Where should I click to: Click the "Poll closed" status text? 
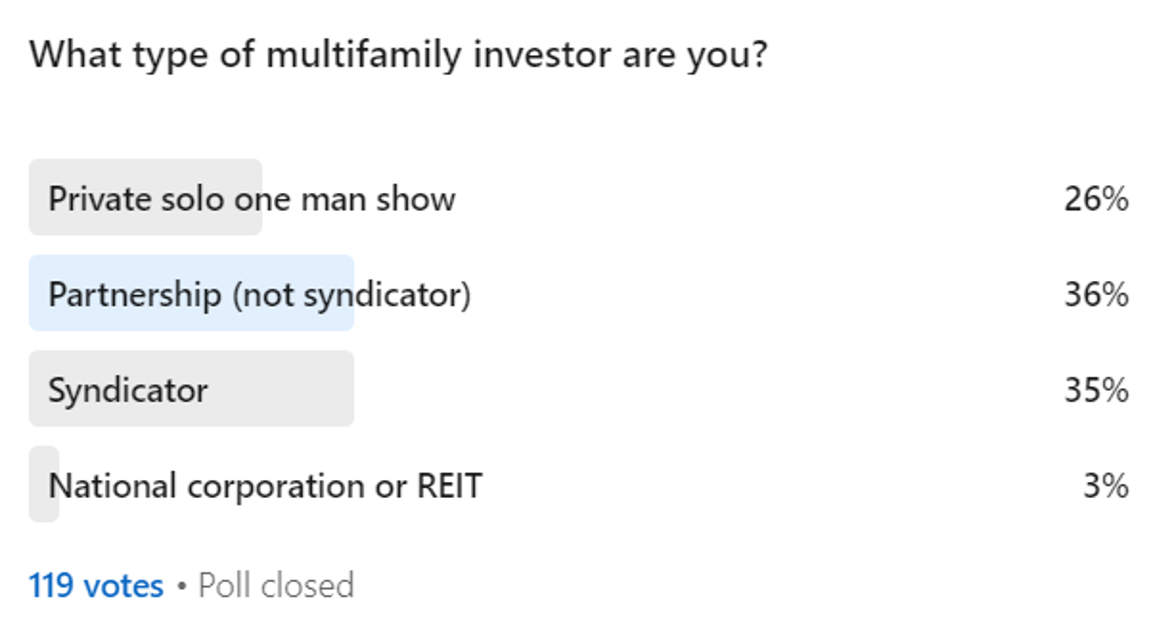(276, 585)
